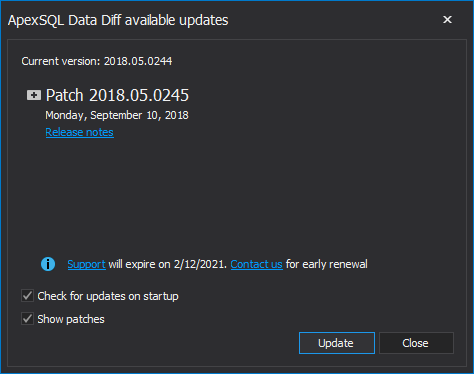Click the Close button
The height and width of the screenshot is (374, 474).
[x=416, y=343]
